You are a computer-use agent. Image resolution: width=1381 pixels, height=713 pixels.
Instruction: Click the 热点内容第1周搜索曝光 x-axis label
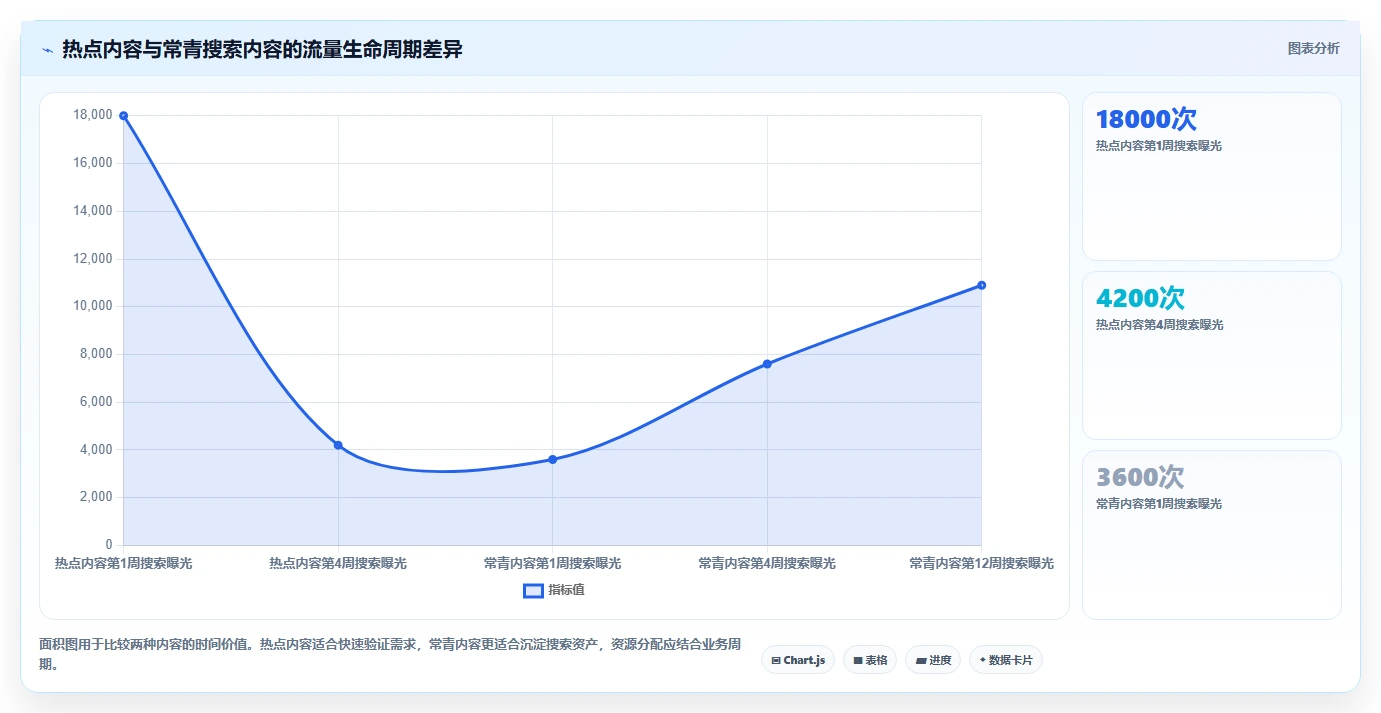click(123, 564)
